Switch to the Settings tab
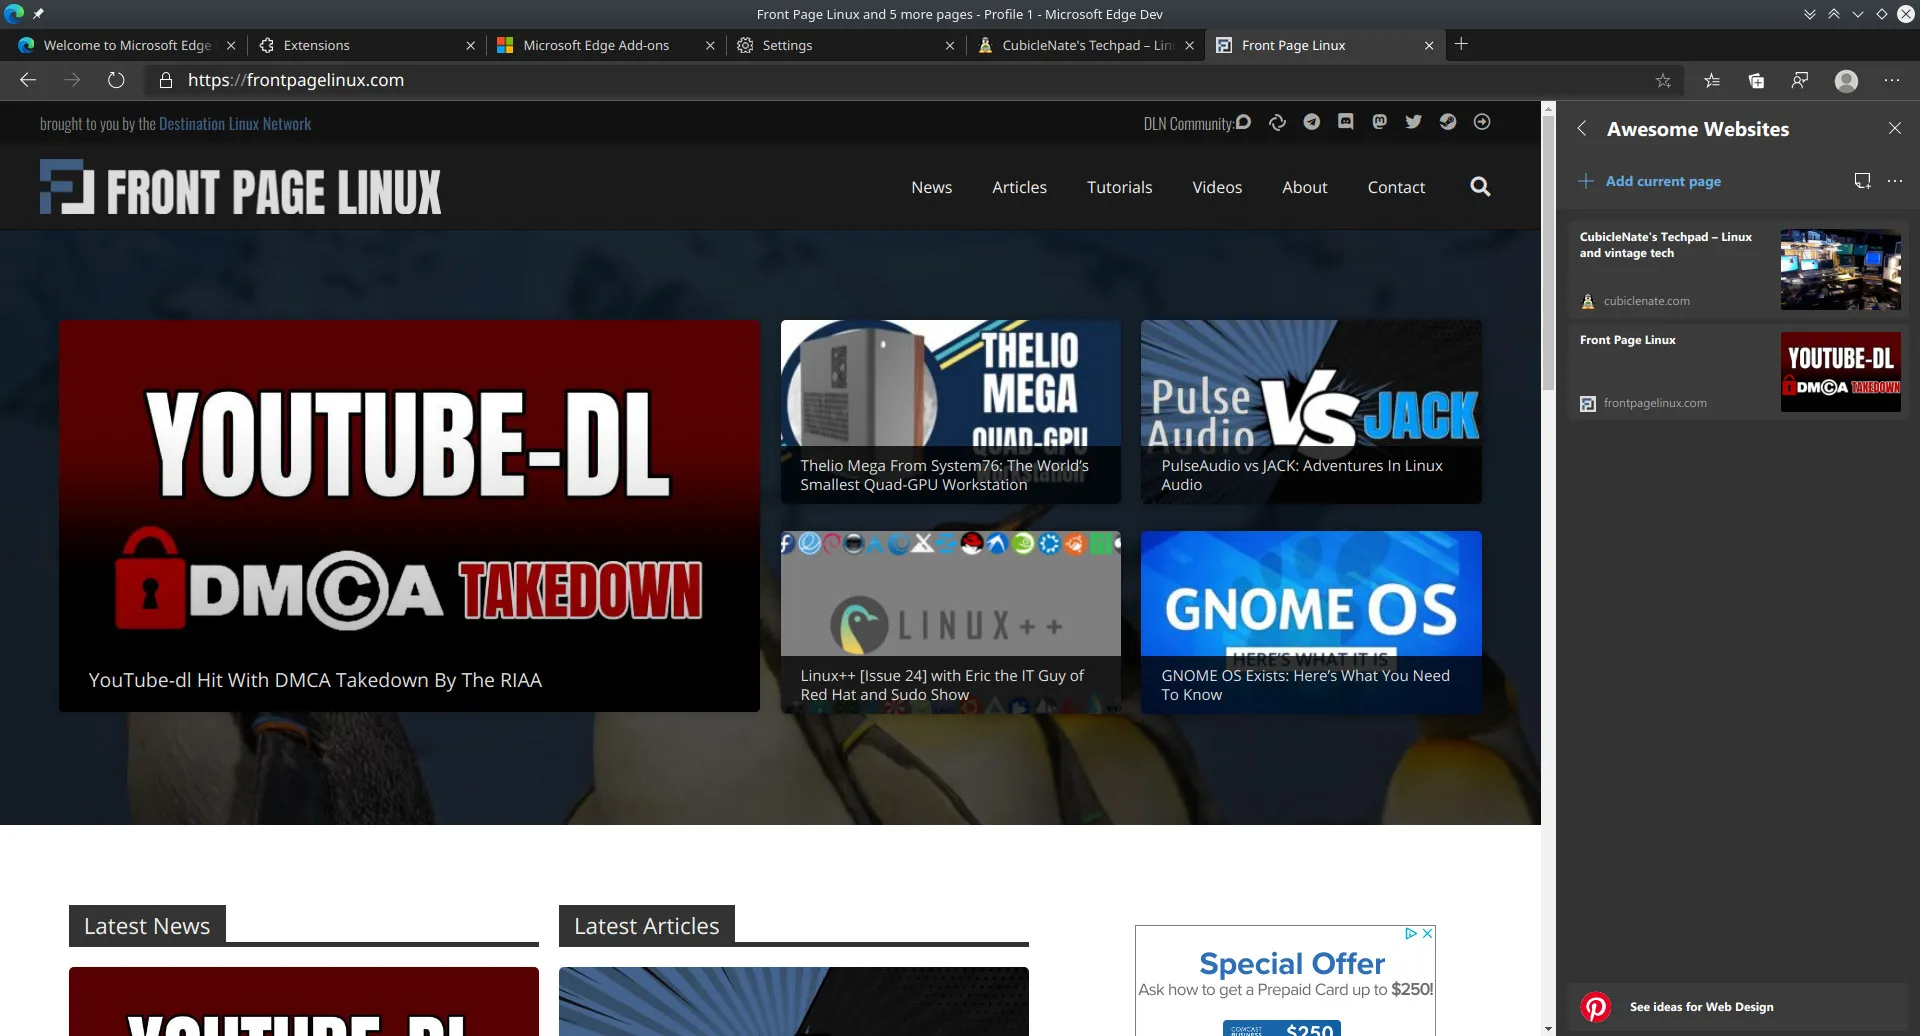Screen dimensions: 1920x1036 click(787, 45)
